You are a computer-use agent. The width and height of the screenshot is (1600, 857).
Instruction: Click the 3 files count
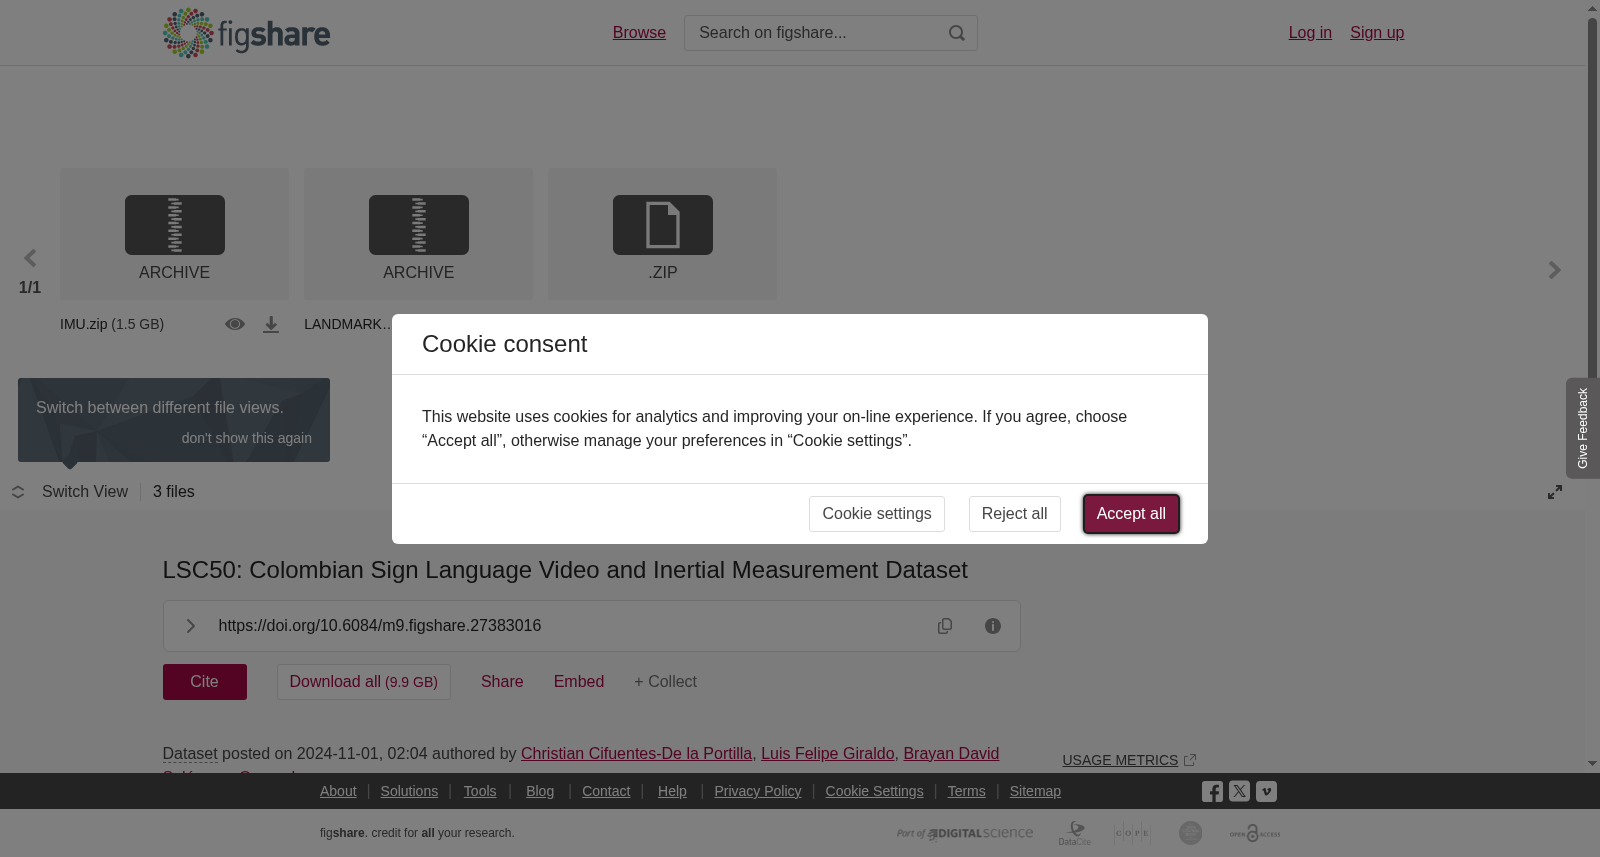[x=174, y=492]
